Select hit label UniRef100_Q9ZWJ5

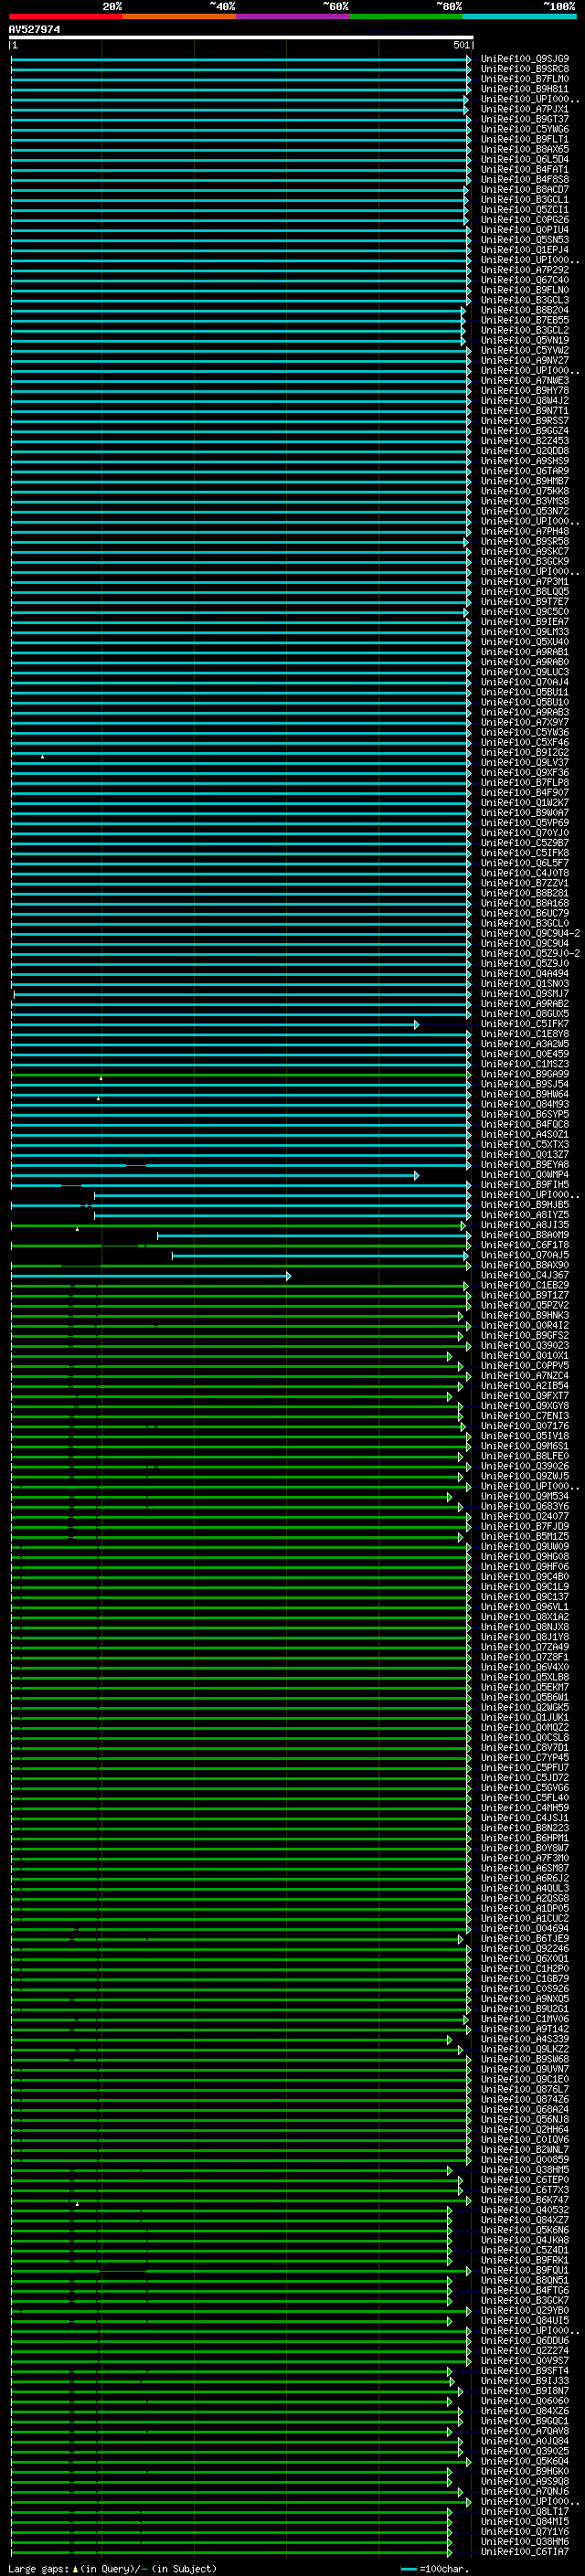[525, 1476]
